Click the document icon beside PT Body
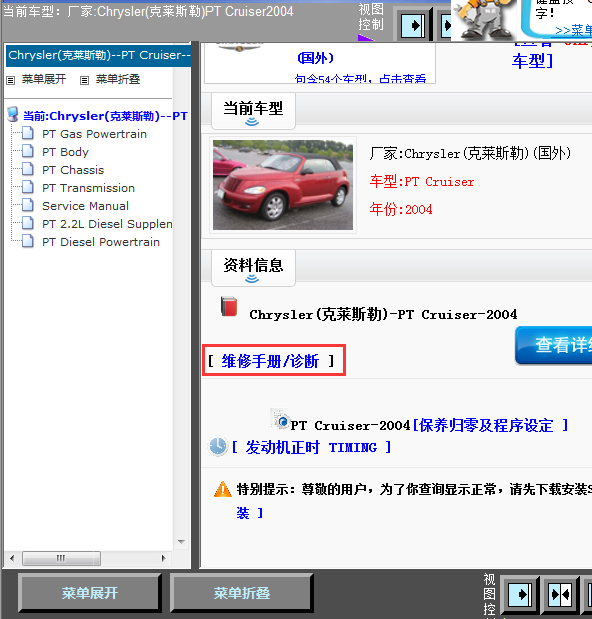 tap(28, 151)
